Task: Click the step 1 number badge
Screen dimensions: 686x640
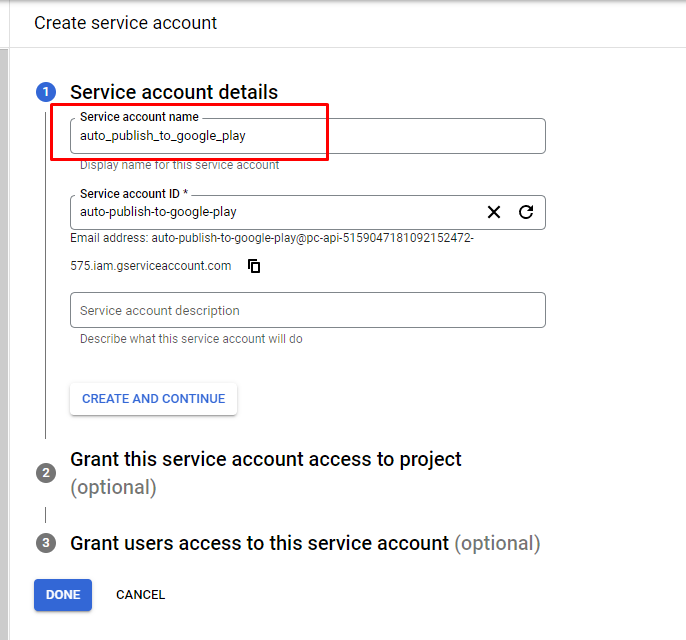Action: [x=46, y=93]
